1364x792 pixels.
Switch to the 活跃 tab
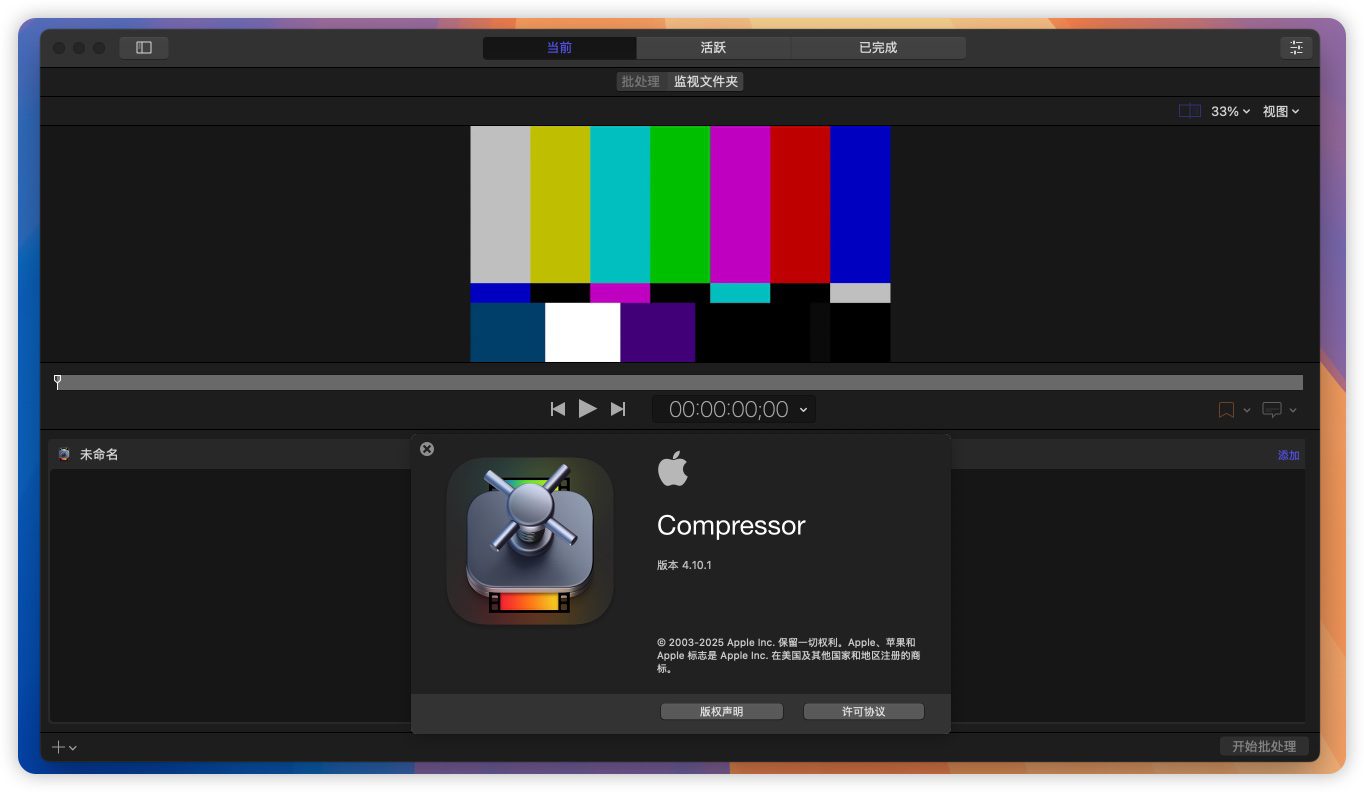[x=713, y=48]
